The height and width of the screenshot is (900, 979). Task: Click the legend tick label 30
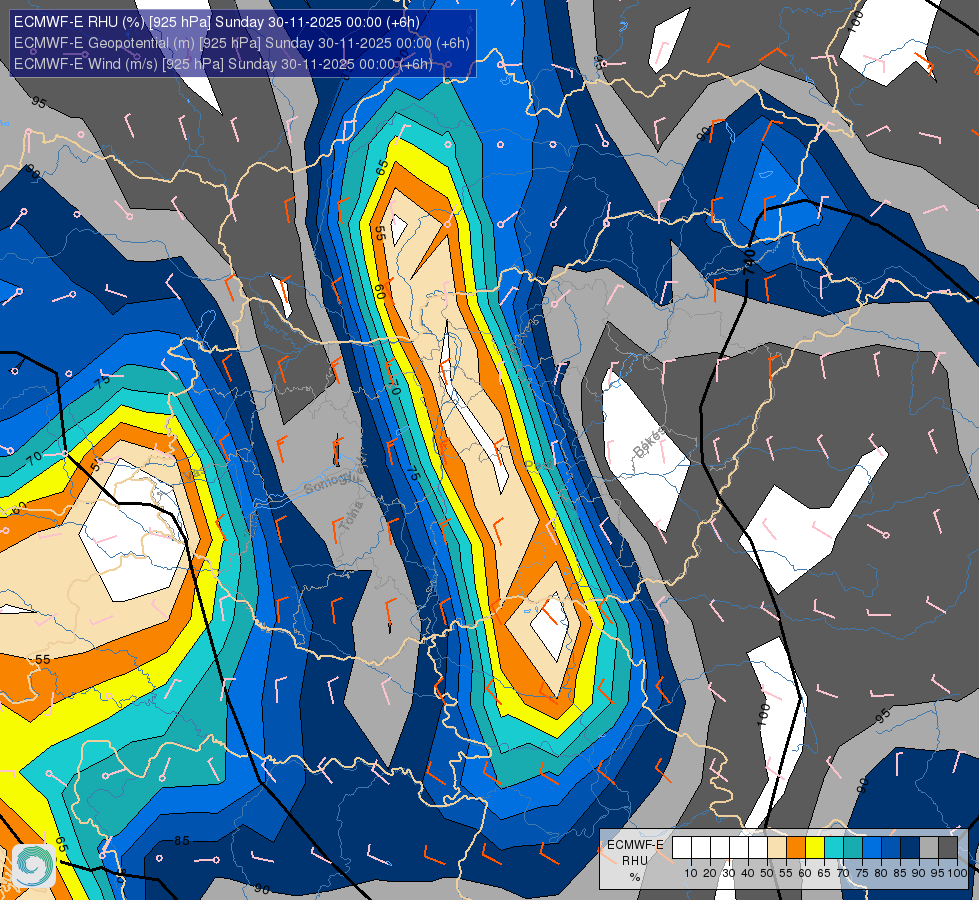pos(729,873)
